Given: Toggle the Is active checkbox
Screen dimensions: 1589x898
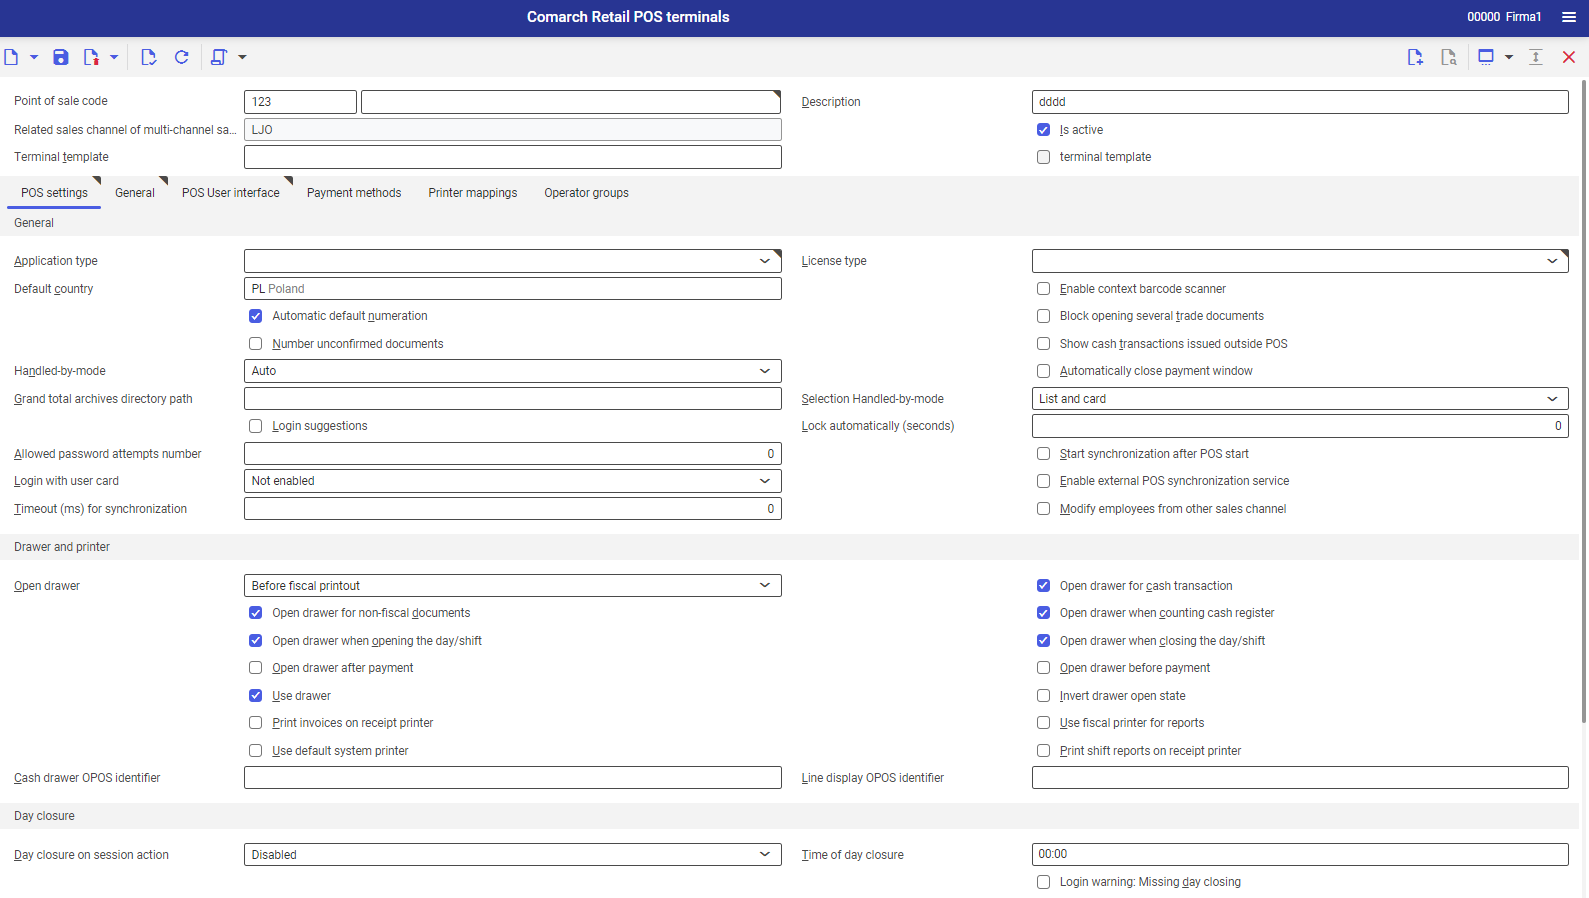Looking at the screenshot, I should [x=1044, y=130].
